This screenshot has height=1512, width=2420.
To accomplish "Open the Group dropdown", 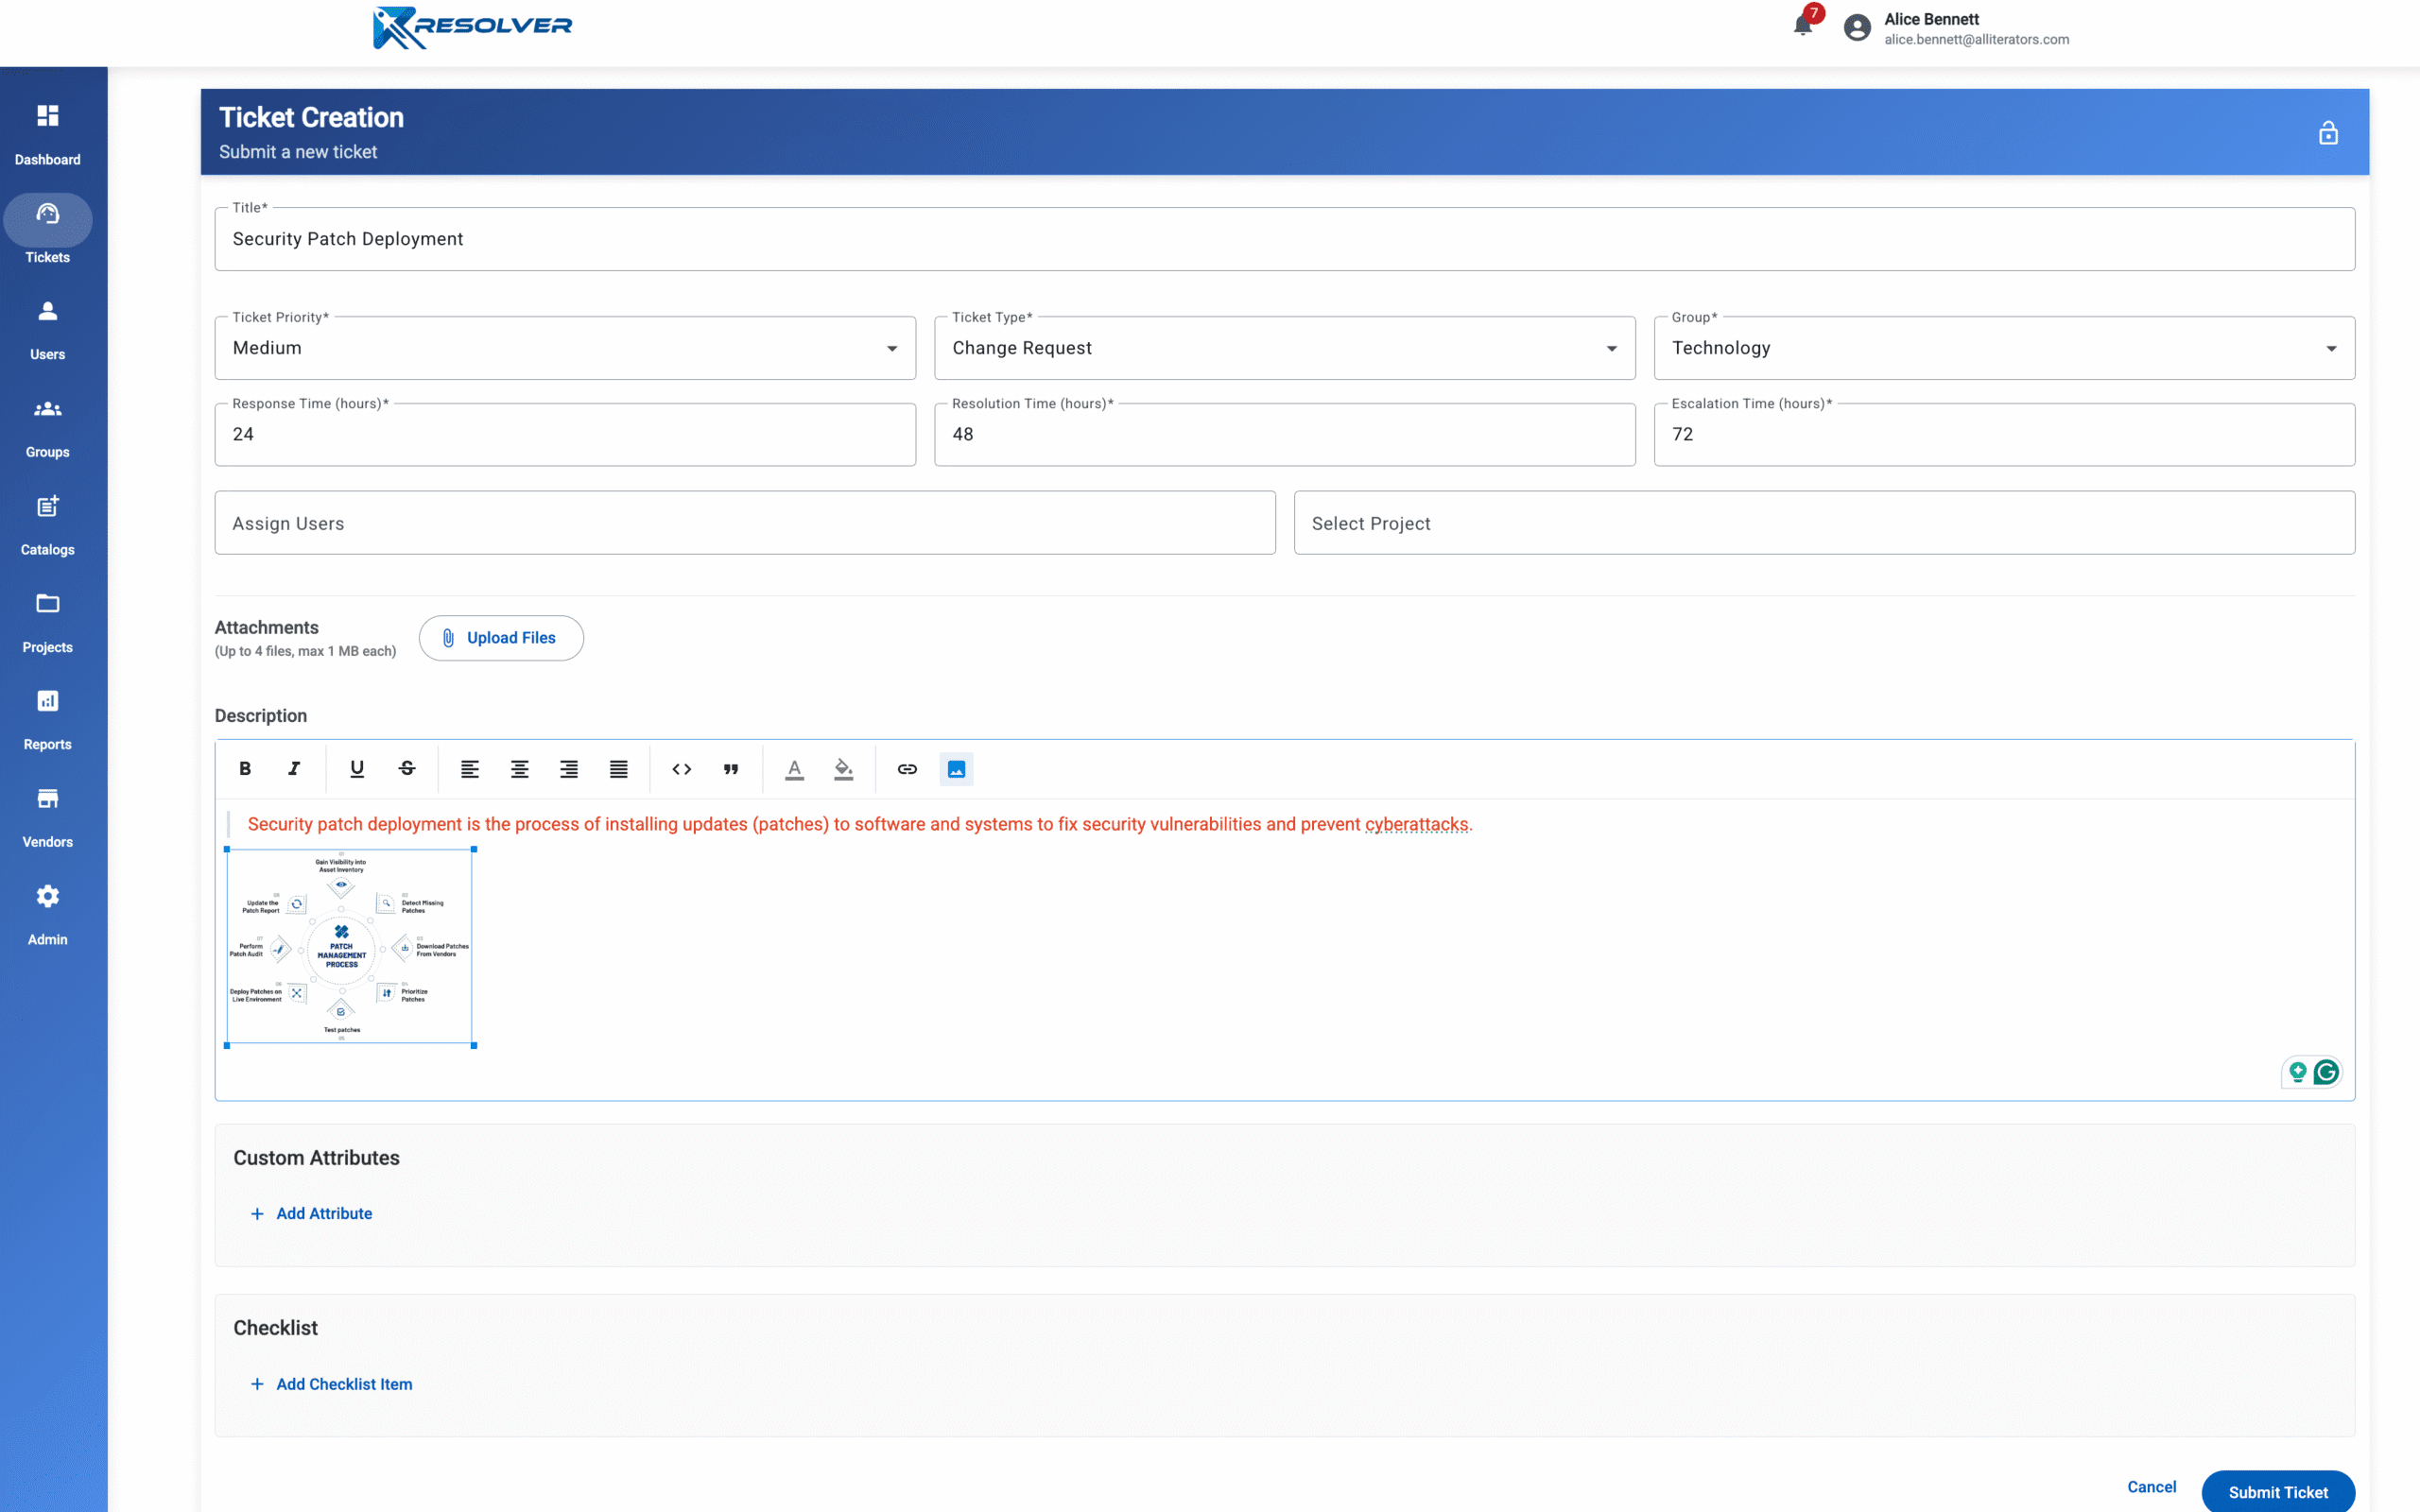I will coord(2003,348).
